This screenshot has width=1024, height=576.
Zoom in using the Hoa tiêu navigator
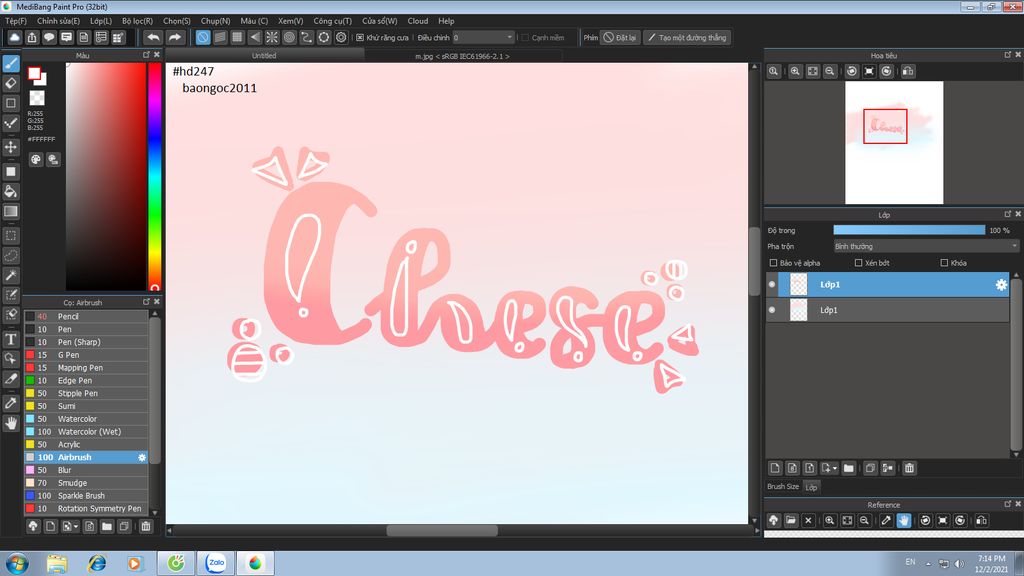(x=795, y=71)
